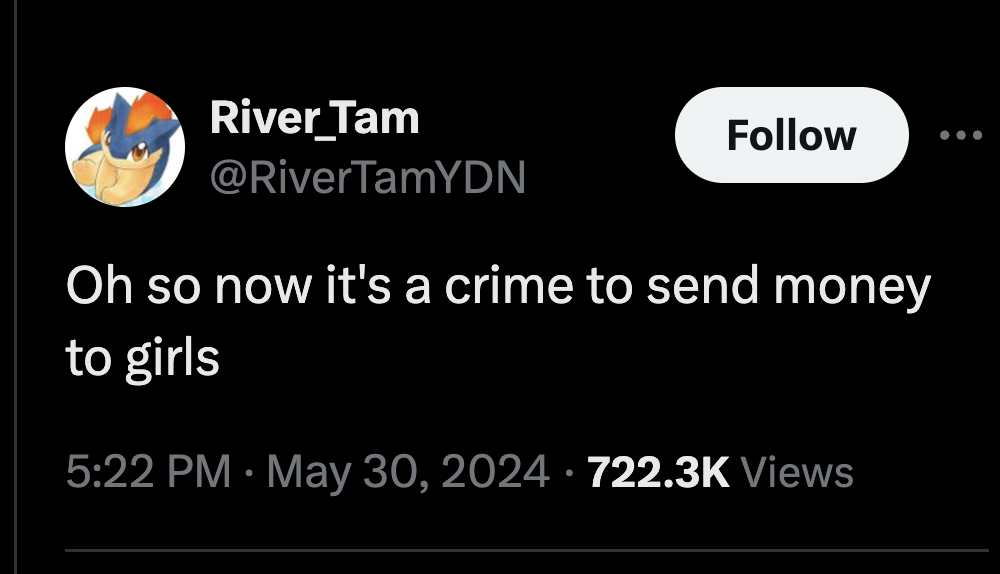Image resolution: width=1000 pixels, height=574 pixels.
Task: Click the word "crime" in the tweet
Action: point(527,288)
